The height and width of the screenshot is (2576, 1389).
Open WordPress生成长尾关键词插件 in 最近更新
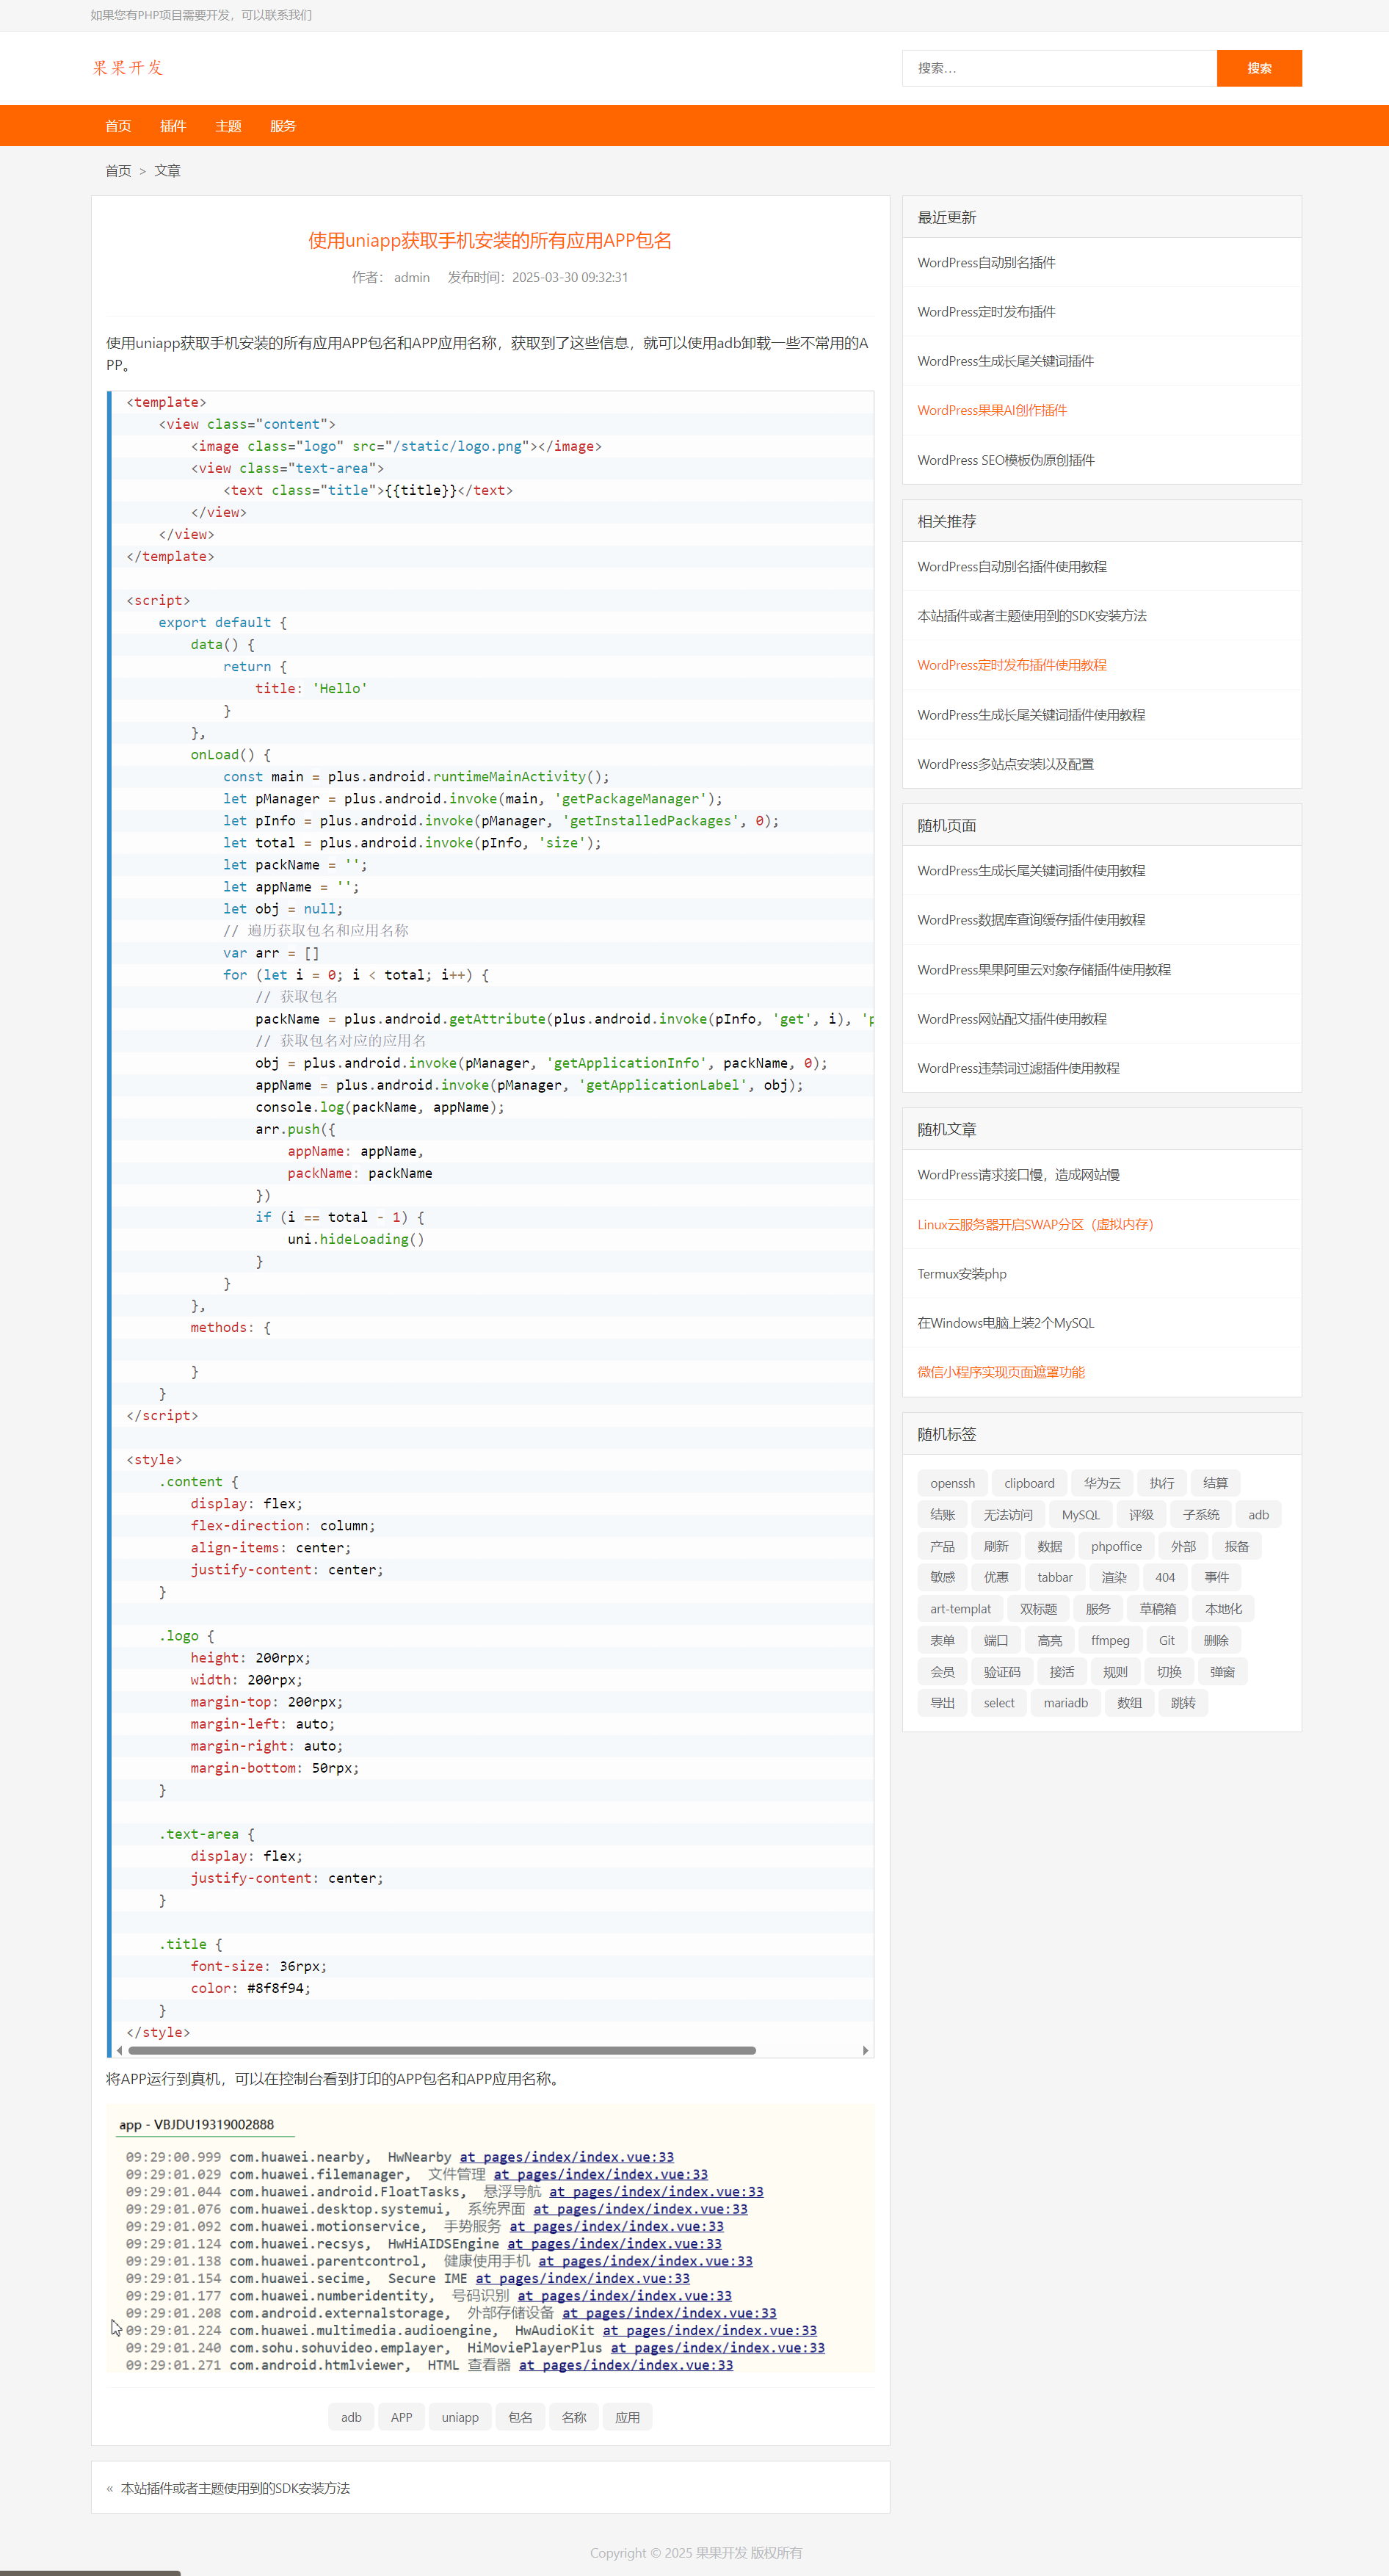pyautogui.click(x=1005, y=361)
